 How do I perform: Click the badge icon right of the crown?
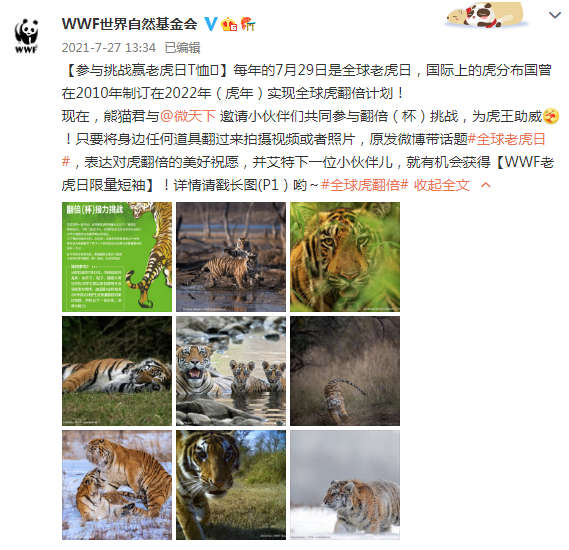(248, 24)
